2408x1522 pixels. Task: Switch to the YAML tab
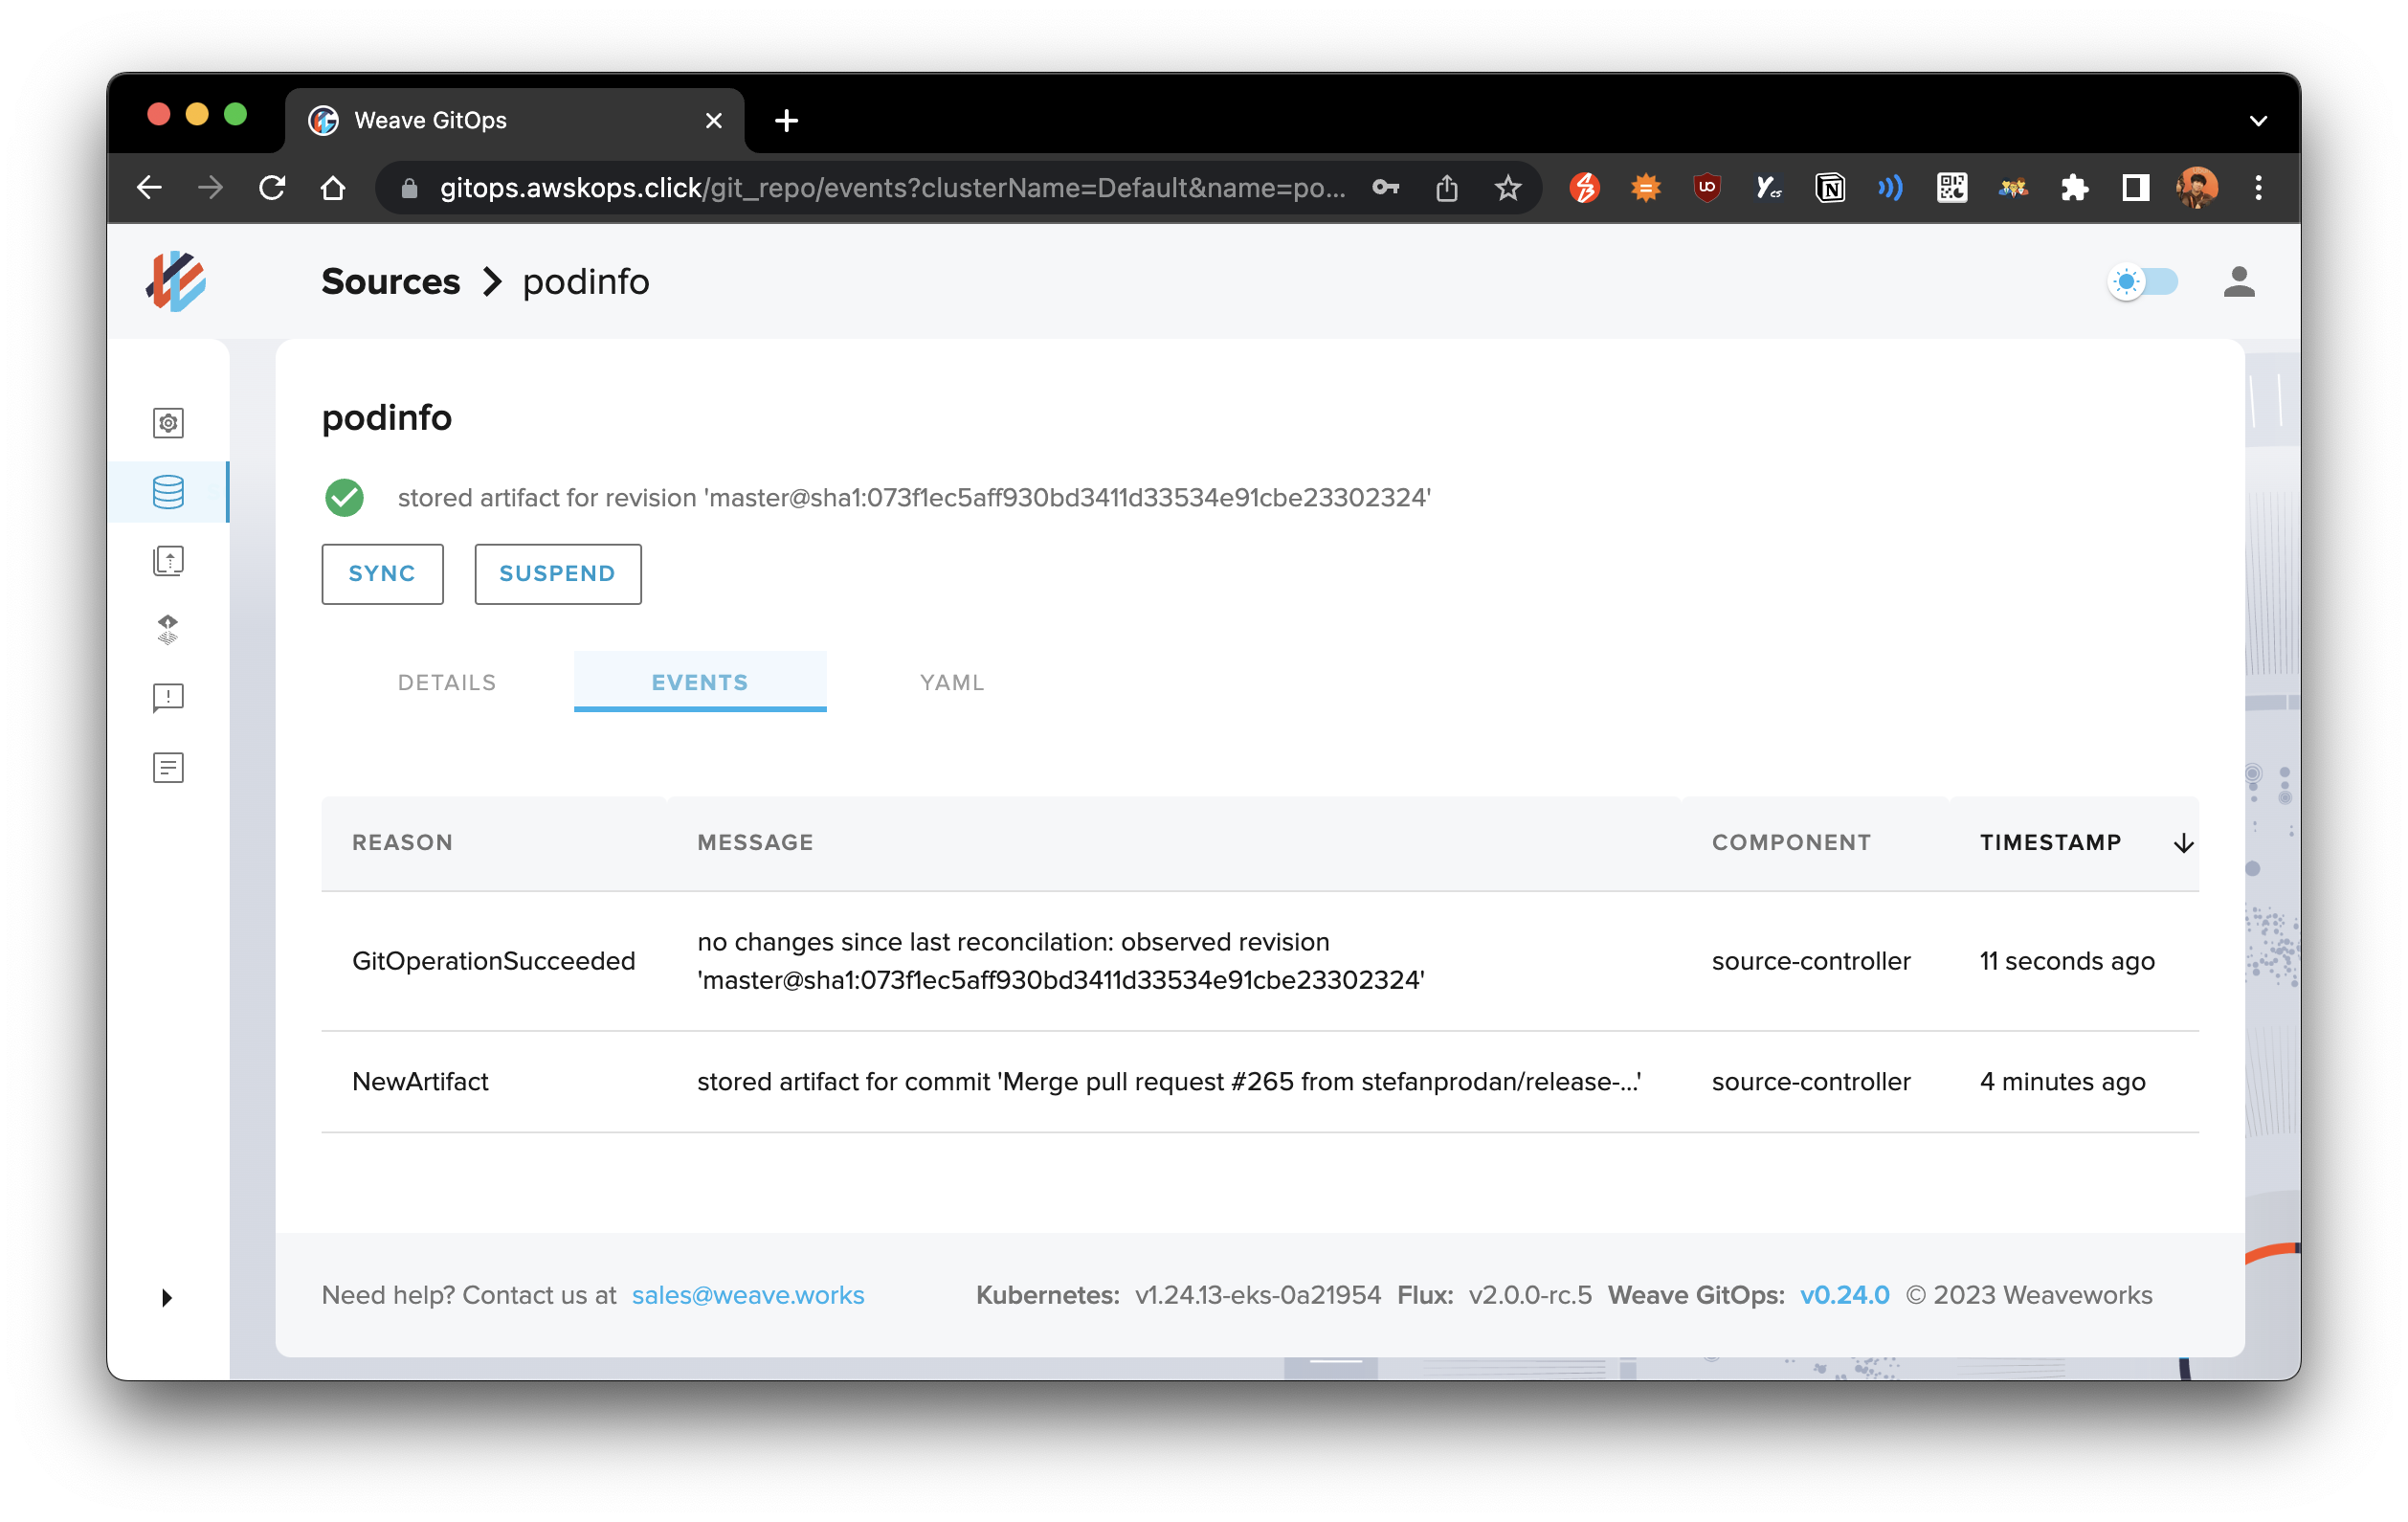click(x=952, y=682)
